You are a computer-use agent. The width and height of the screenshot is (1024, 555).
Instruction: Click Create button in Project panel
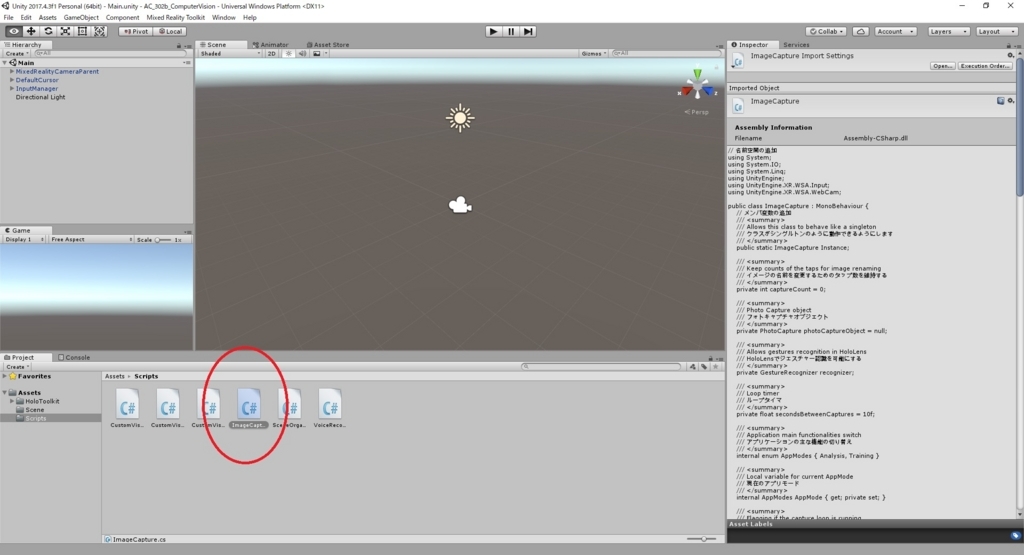pos(18,367)
